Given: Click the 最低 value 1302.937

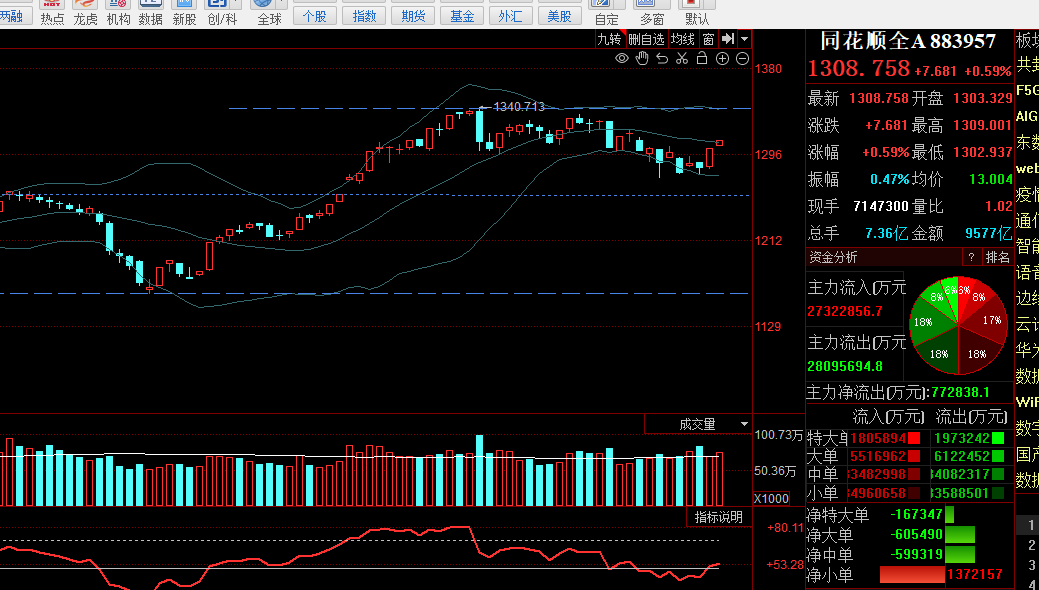Looking at the screenshot, I should click(983, 152).
